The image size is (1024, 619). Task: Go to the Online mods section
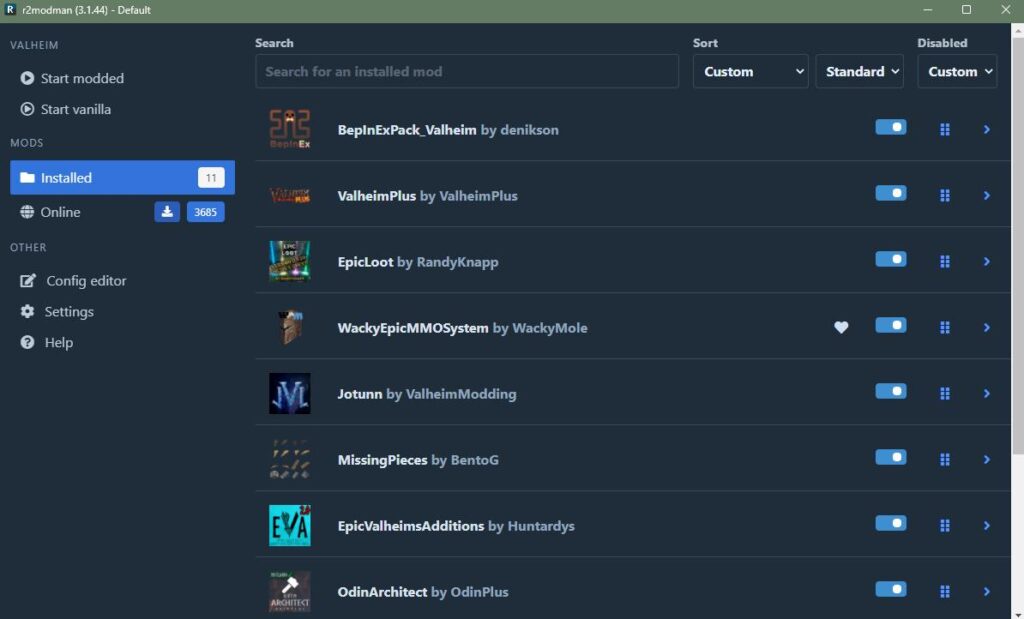pyautogui.click(x=61, y=212)
